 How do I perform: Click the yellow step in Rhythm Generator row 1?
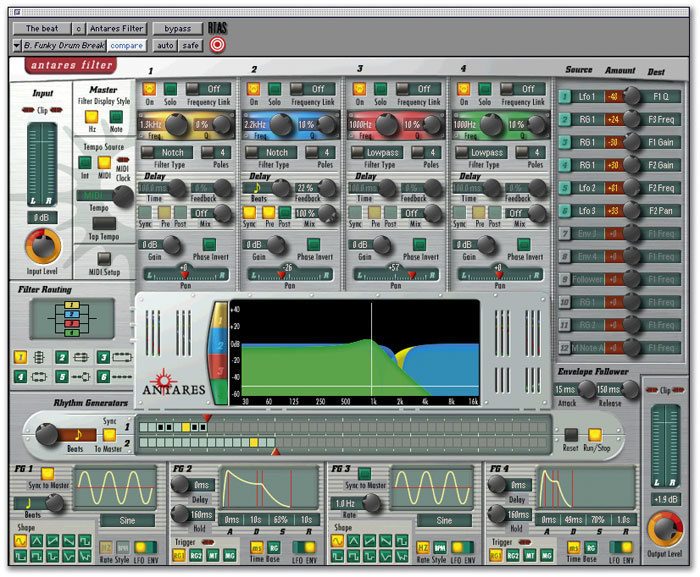186,427
